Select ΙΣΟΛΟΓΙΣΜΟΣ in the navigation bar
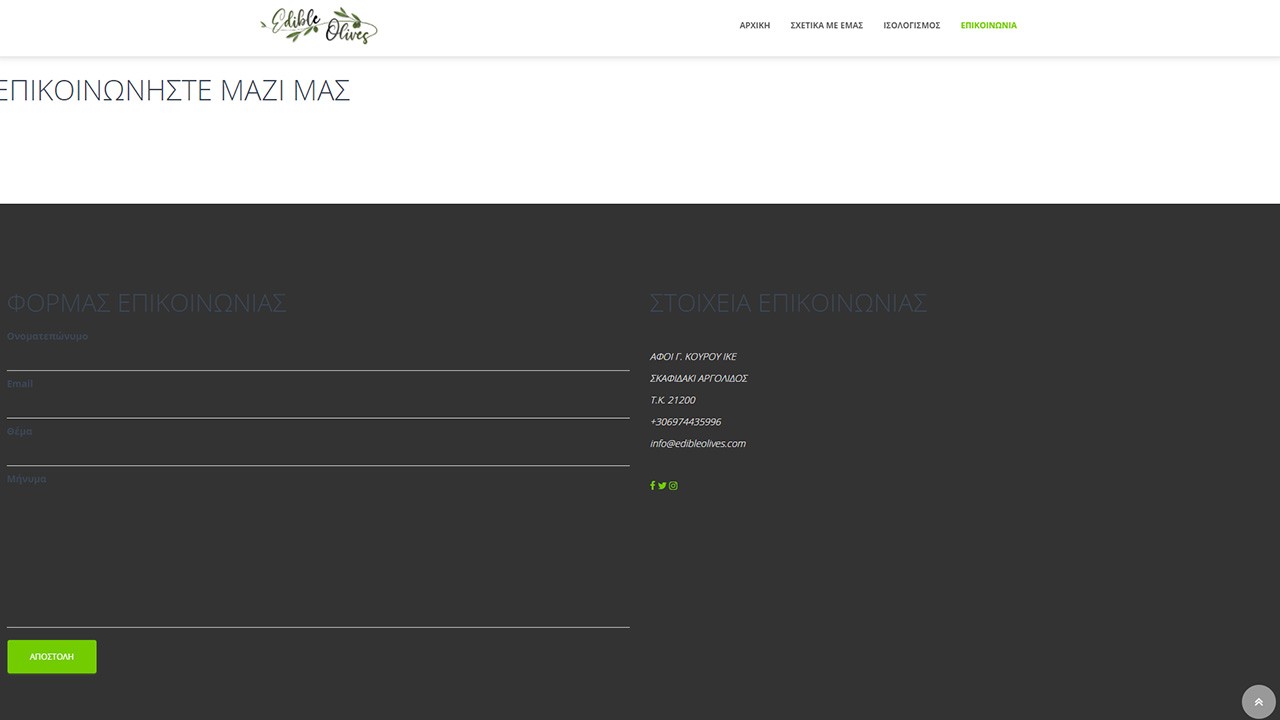The height and width of the screenshot is (720, 1280). (x=911, y=26)
